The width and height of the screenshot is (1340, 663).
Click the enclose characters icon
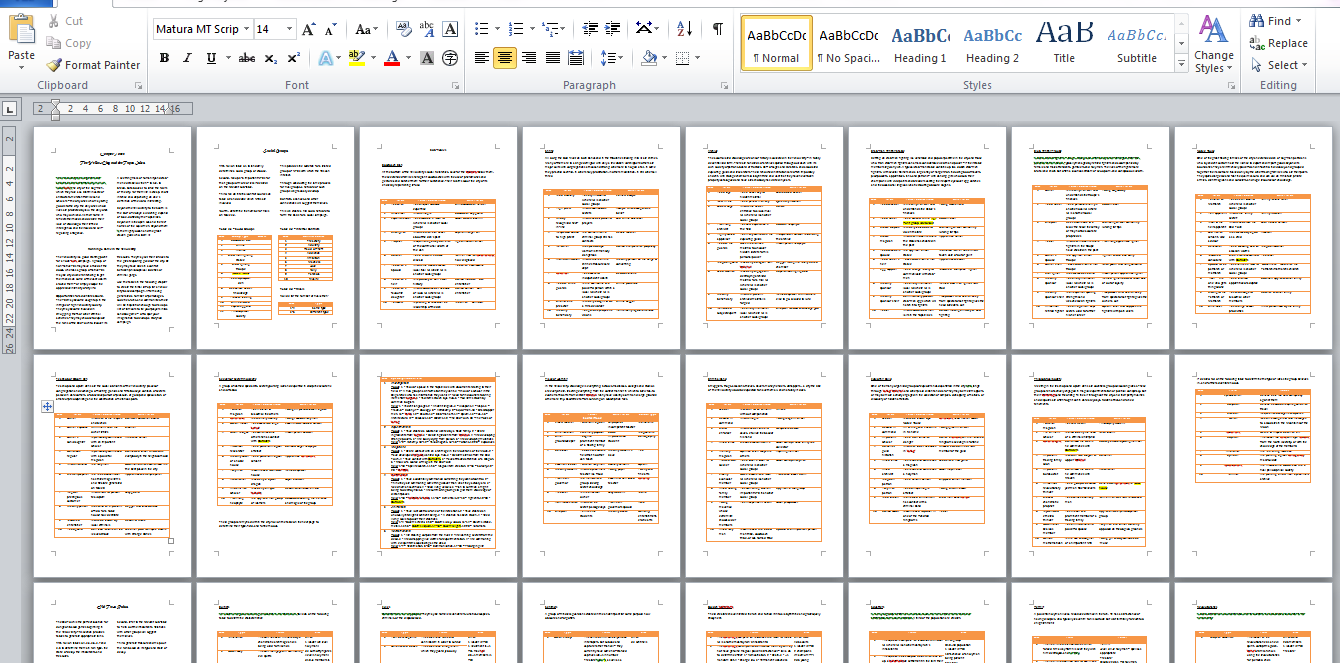[x=451, y=58]
